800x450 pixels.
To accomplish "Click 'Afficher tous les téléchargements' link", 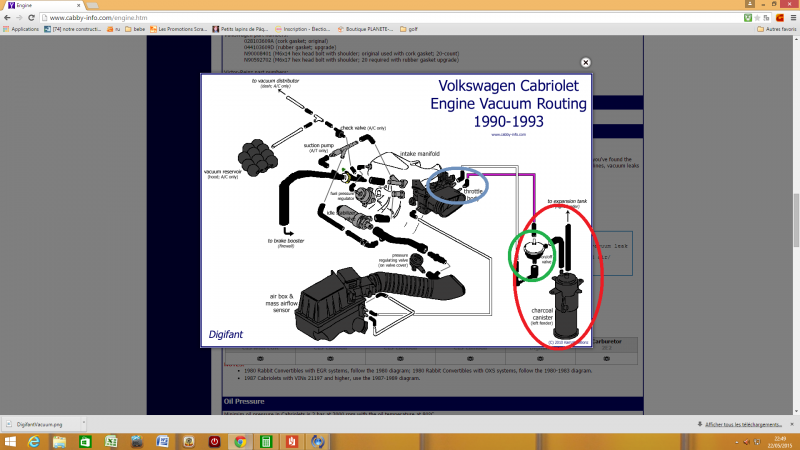I will pos(743,424).
